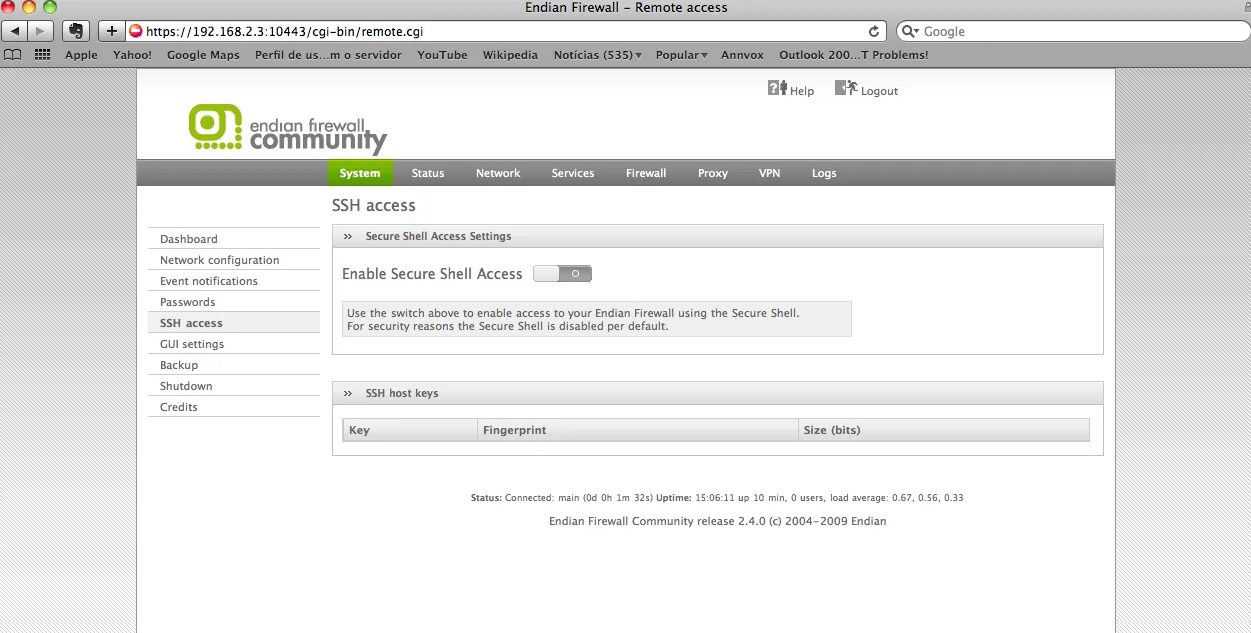Click the Logout exit-door icon
1251x633 pixels.
pos(846,88)
